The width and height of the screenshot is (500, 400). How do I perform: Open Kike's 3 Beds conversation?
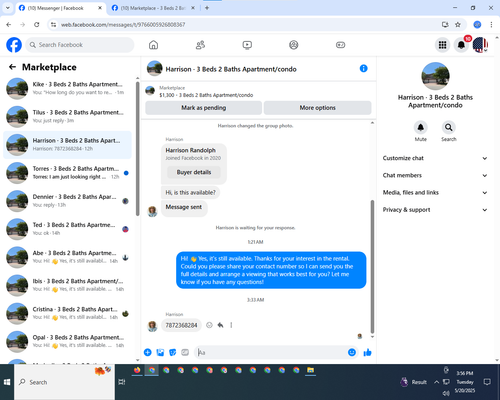pyautogui.click(x=68, y=88)
